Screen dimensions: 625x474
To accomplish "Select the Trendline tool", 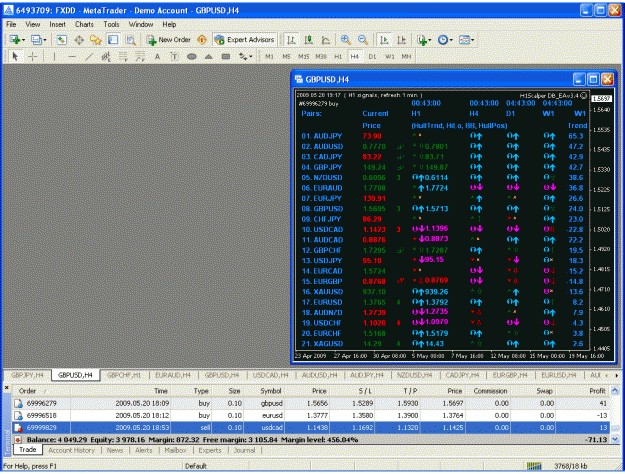I will click(x=89, y=57).
